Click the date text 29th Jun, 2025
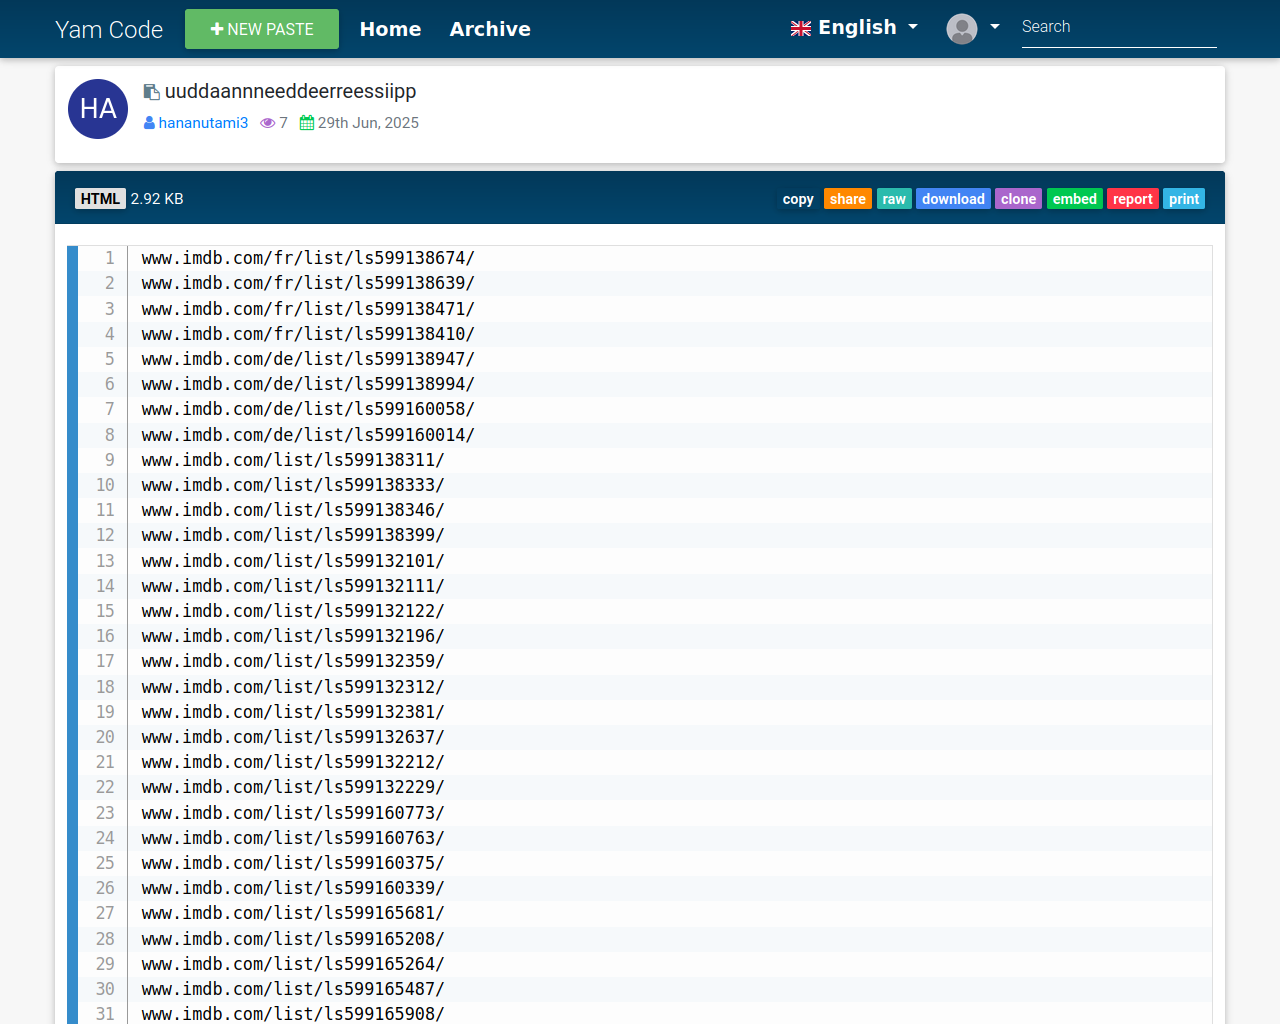This screenshot has height=1024, width=1280. (x=368, y=123)
